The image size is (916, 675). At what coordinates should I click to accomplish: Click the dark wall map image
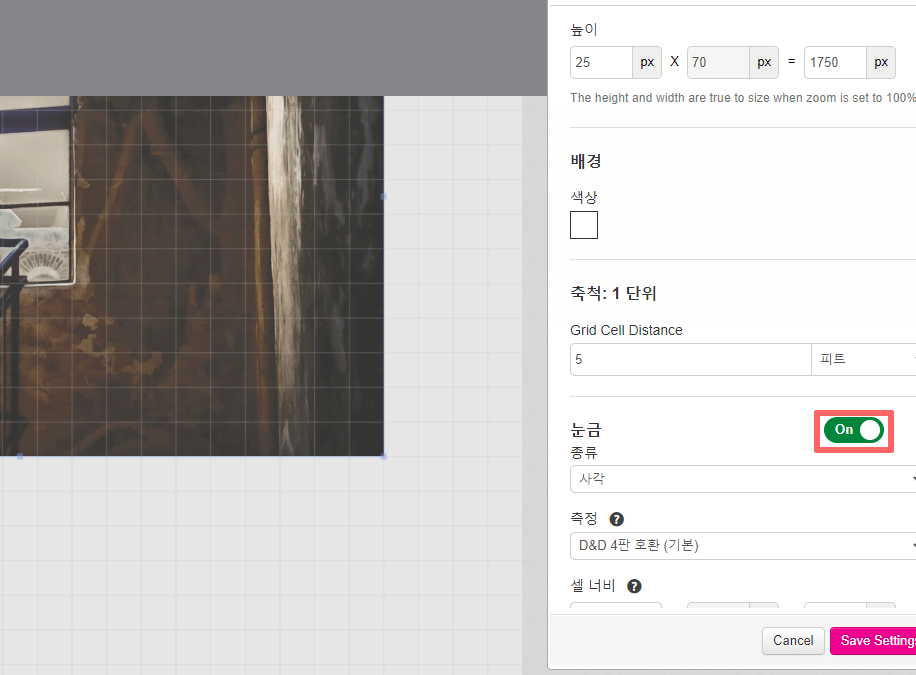pos(192,276)
